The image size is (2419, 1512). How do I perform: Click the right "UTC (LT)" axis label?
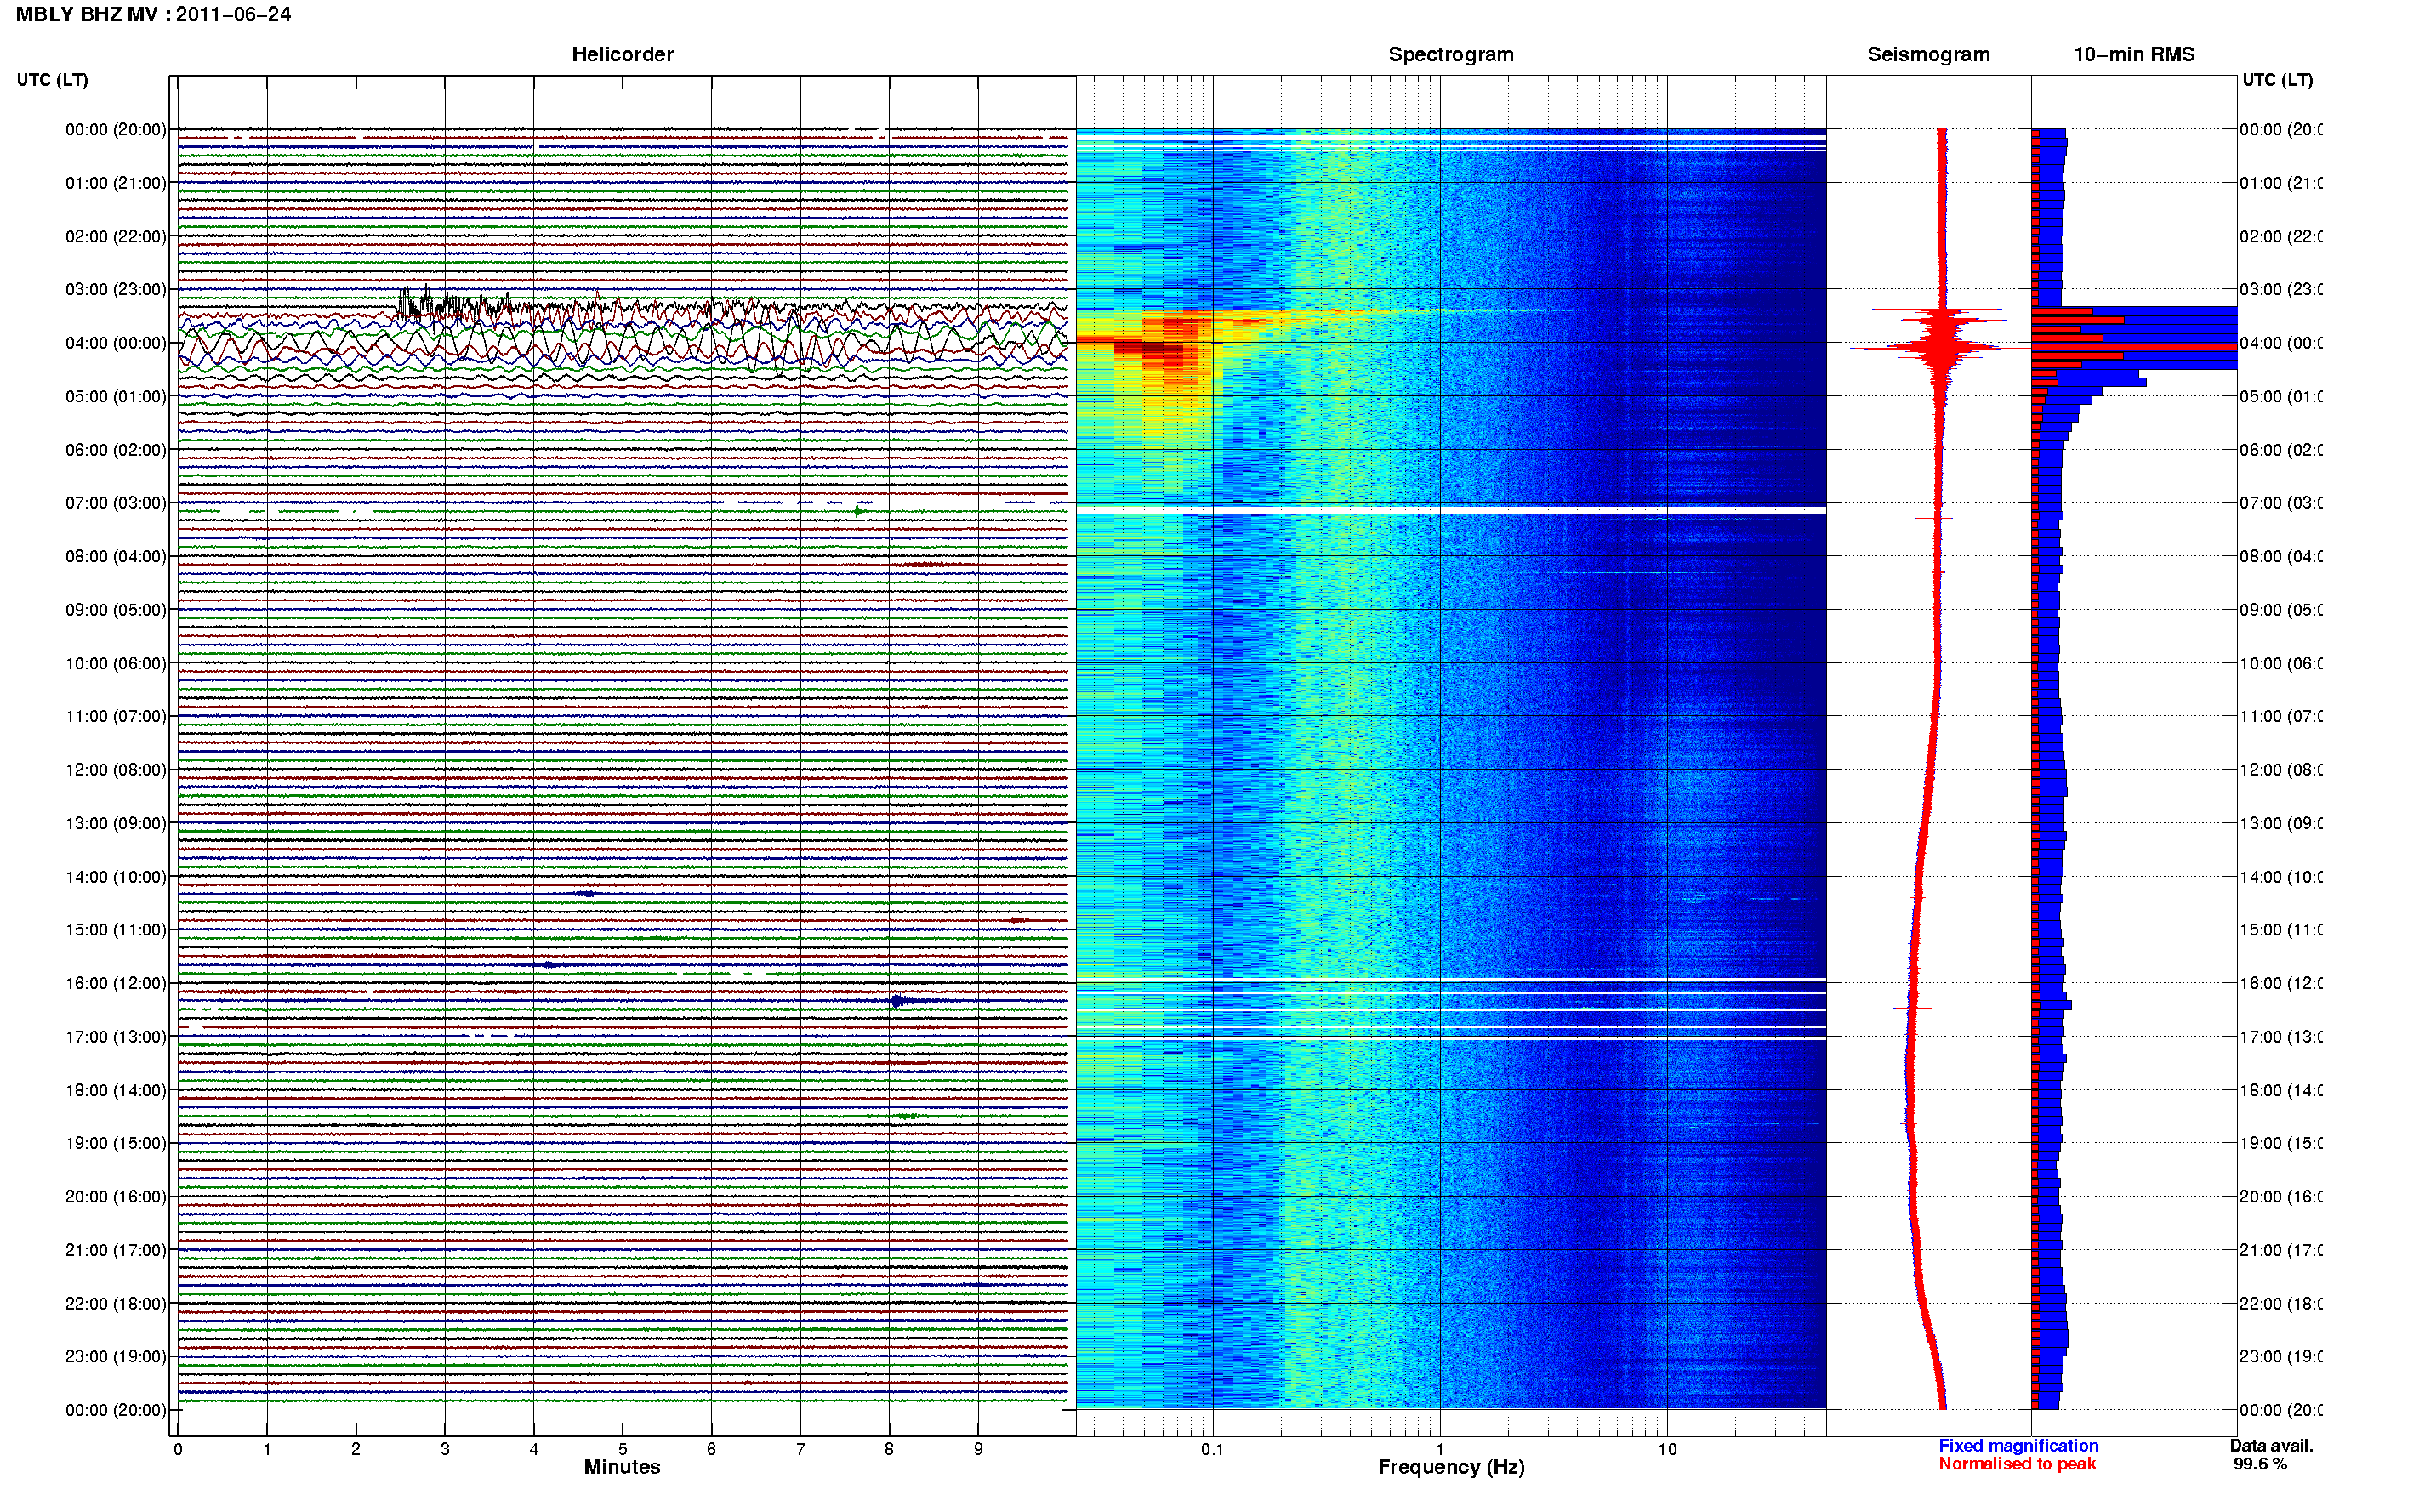[2277, 80]
